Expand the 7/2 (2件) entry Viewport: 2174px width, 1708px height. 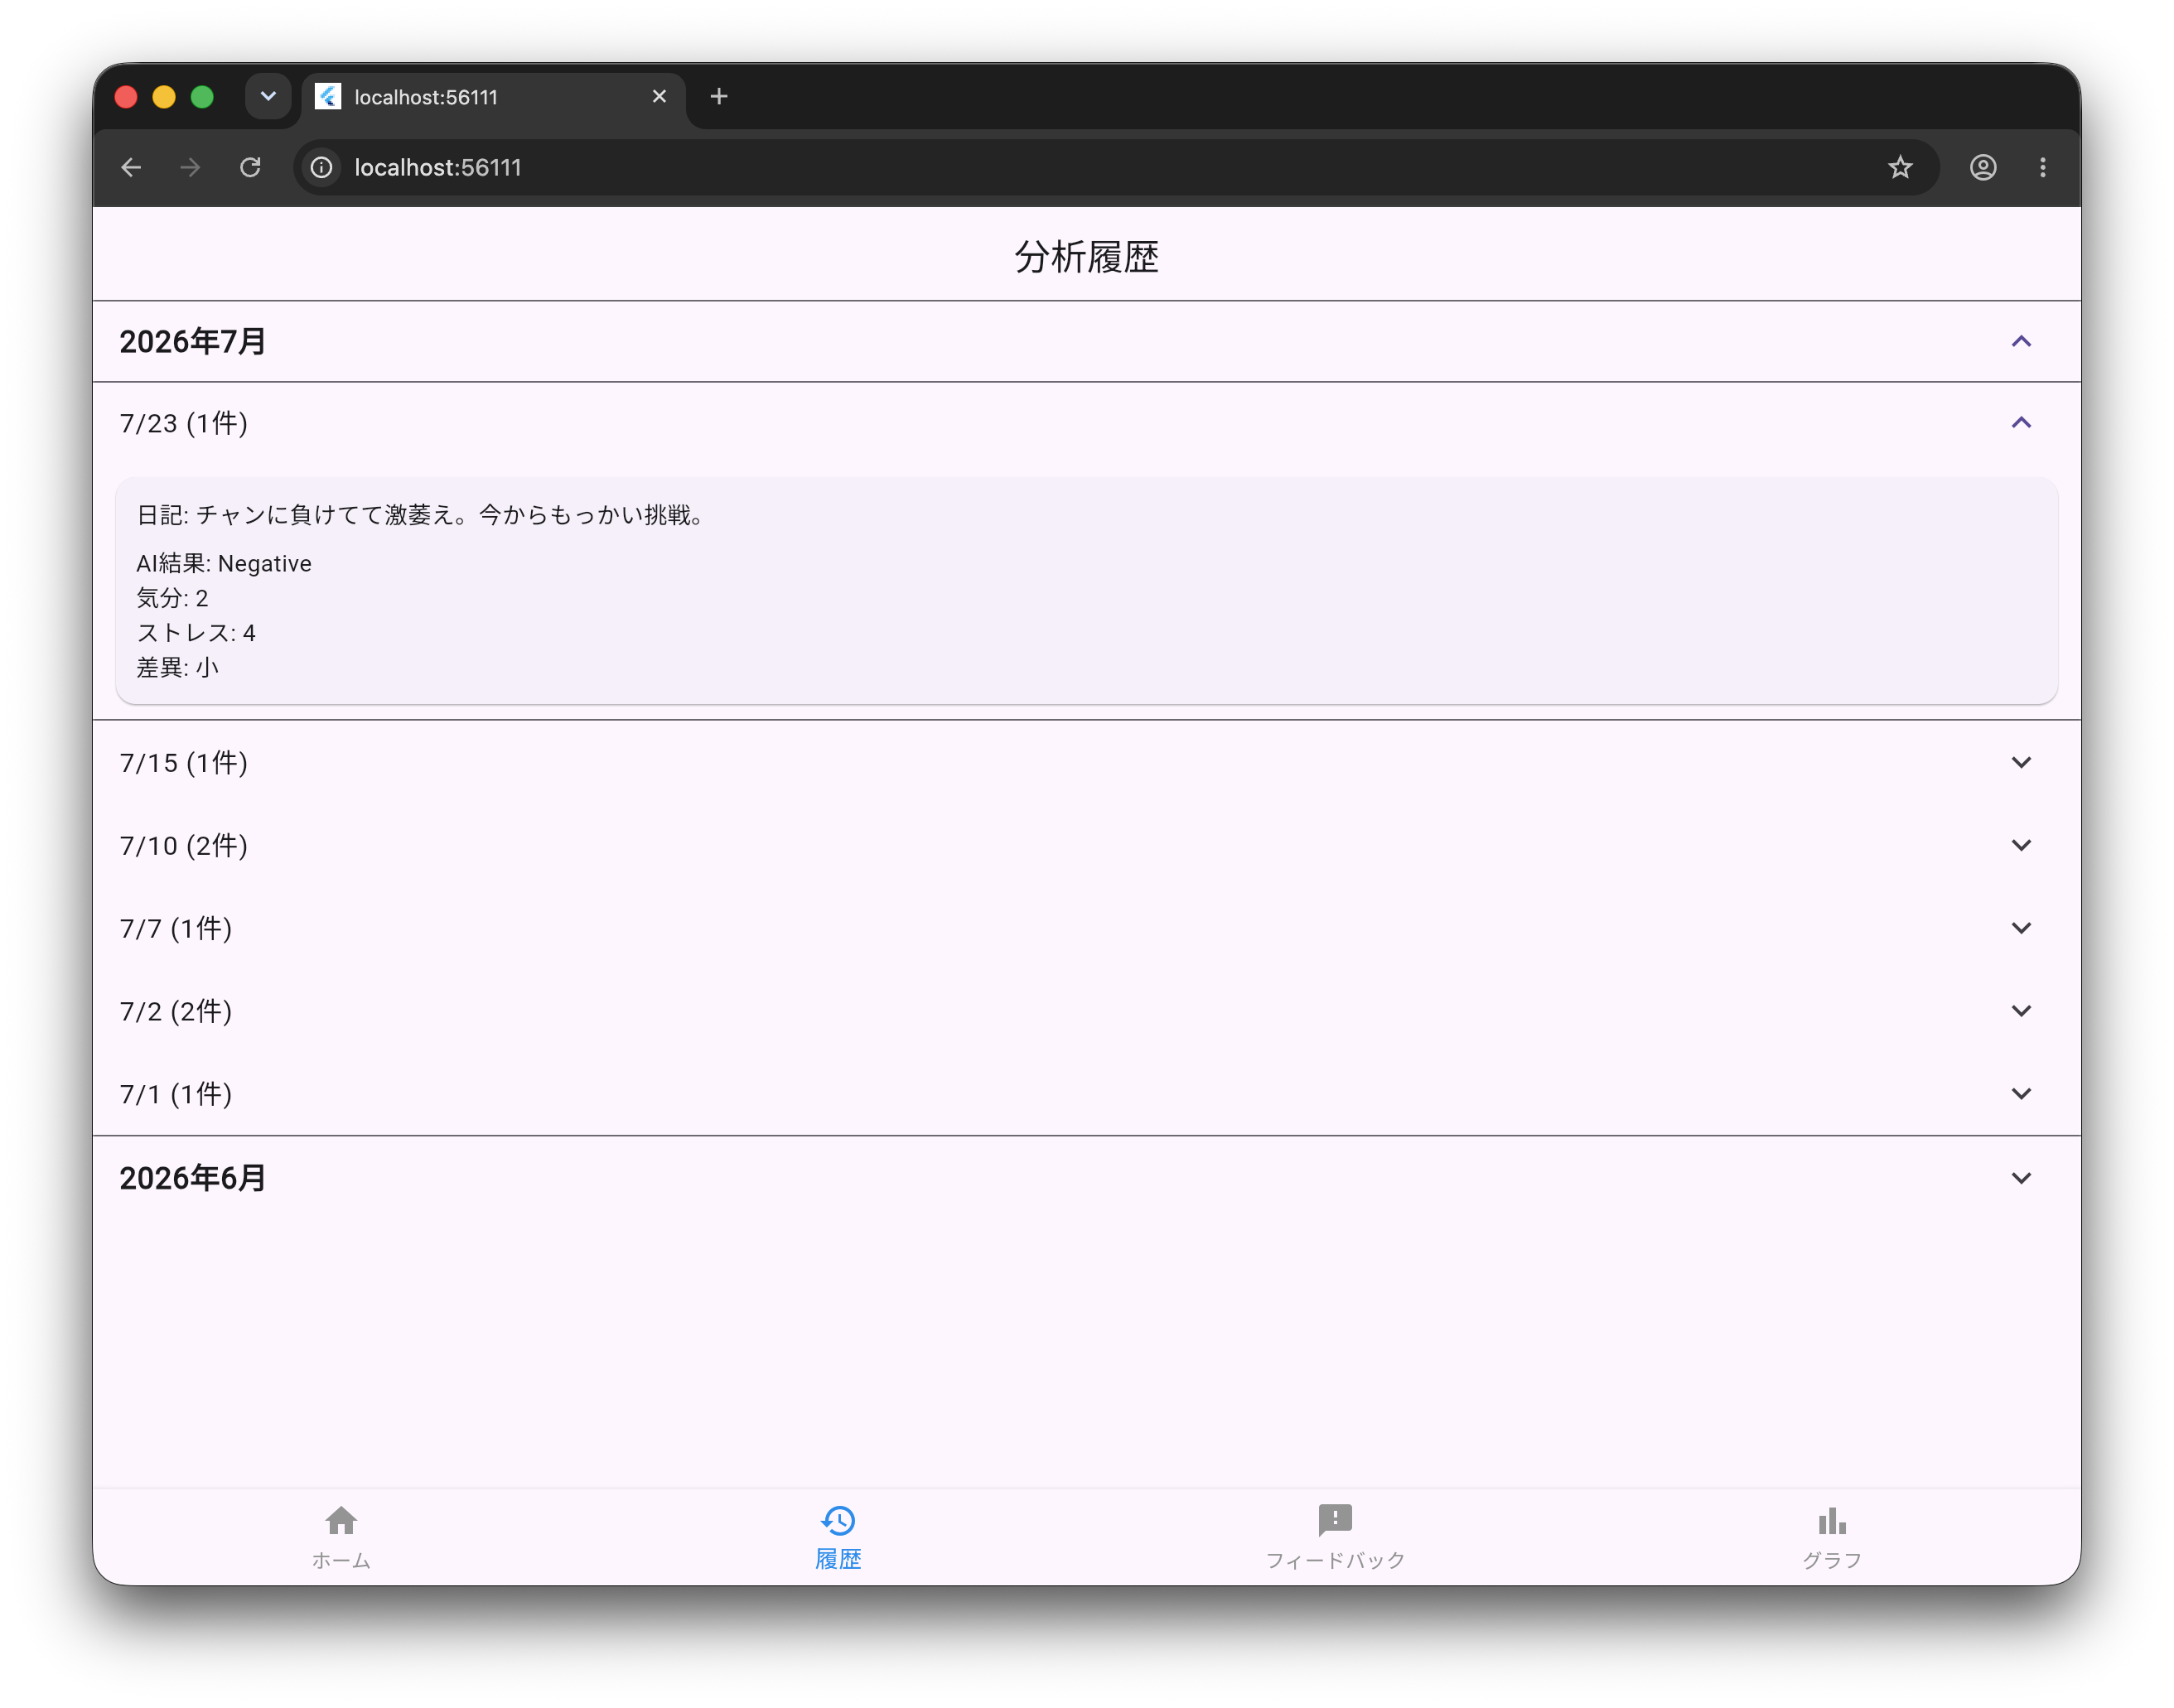2021,1011
